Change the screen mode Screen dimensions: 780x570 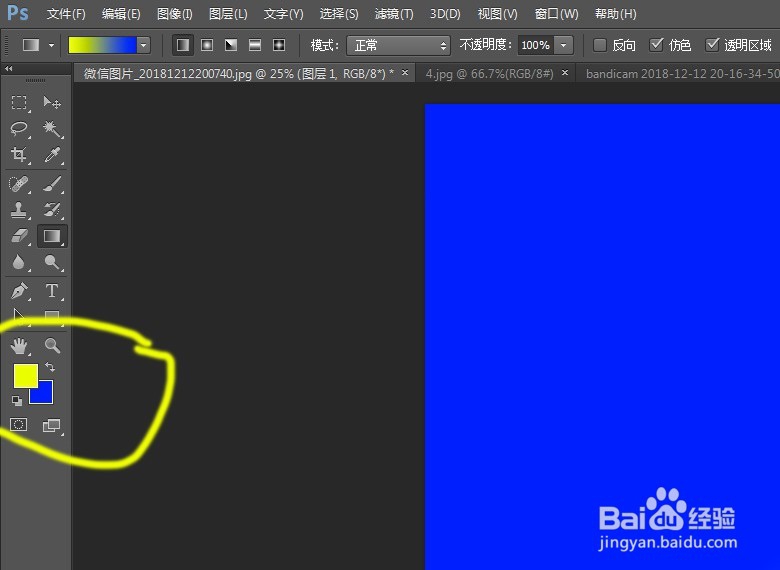pos(52,425)
